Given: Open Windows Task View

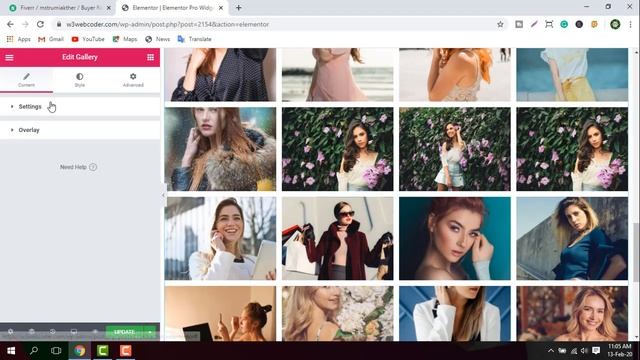Looking at the screenshot, I should click(56, 351).
